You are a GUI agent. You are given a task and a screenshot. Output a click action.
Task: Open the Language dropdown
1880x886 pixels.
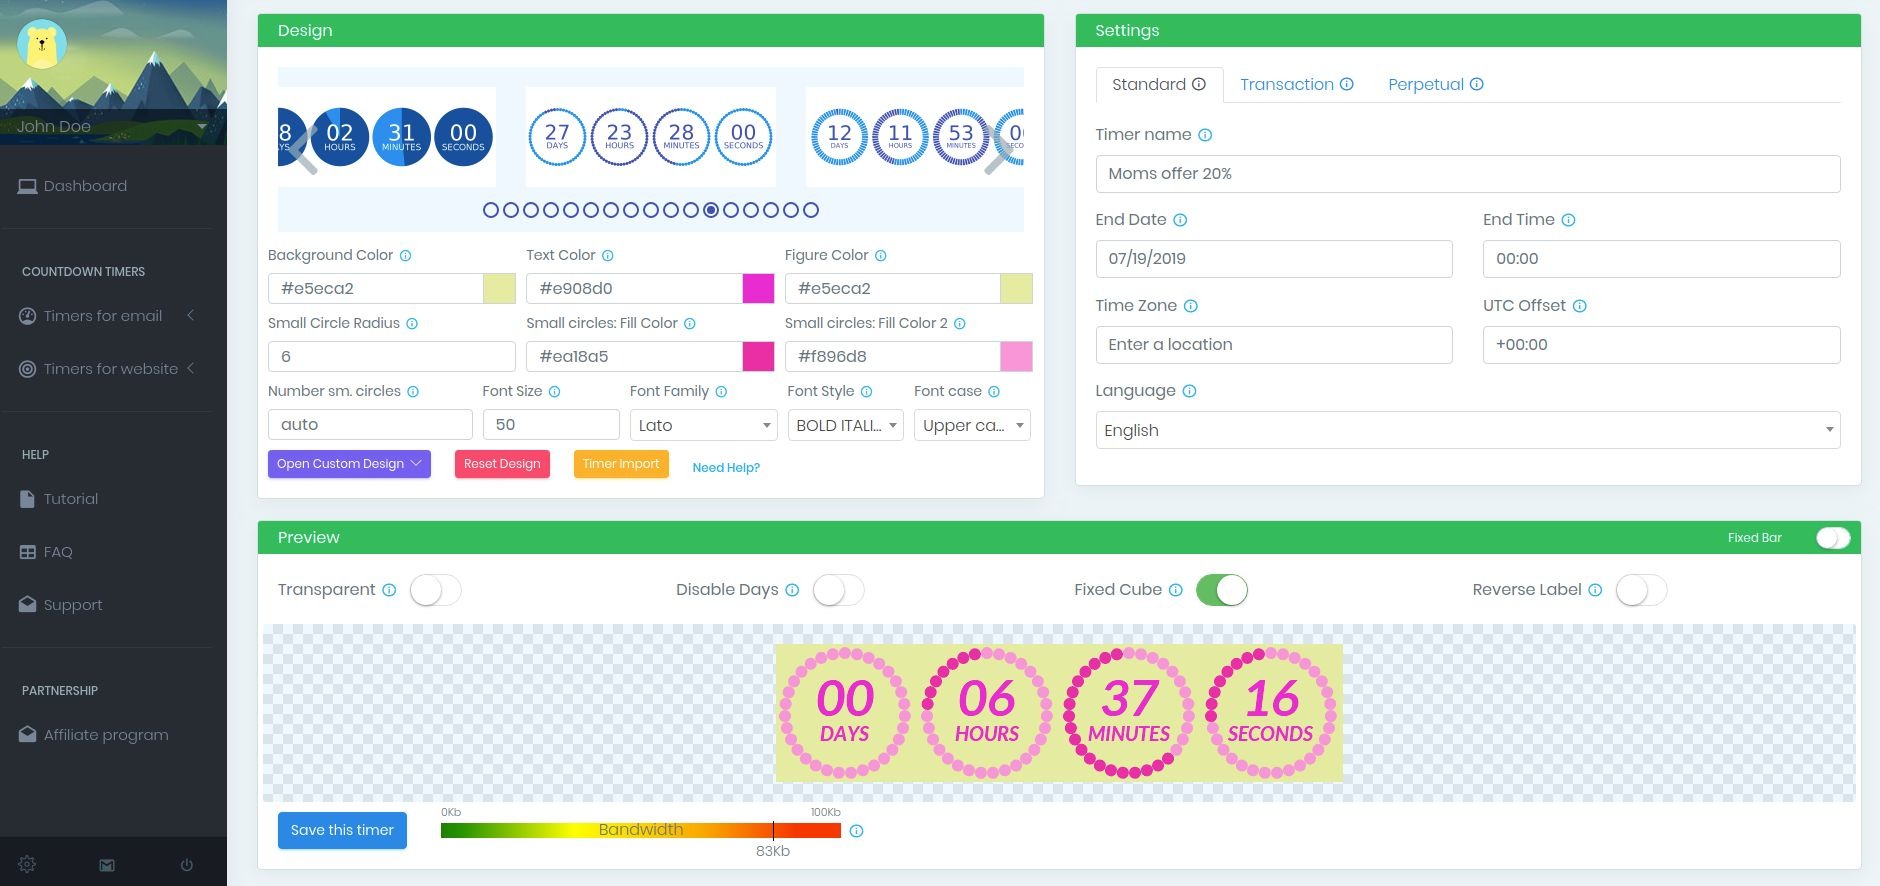point(1467,430)
